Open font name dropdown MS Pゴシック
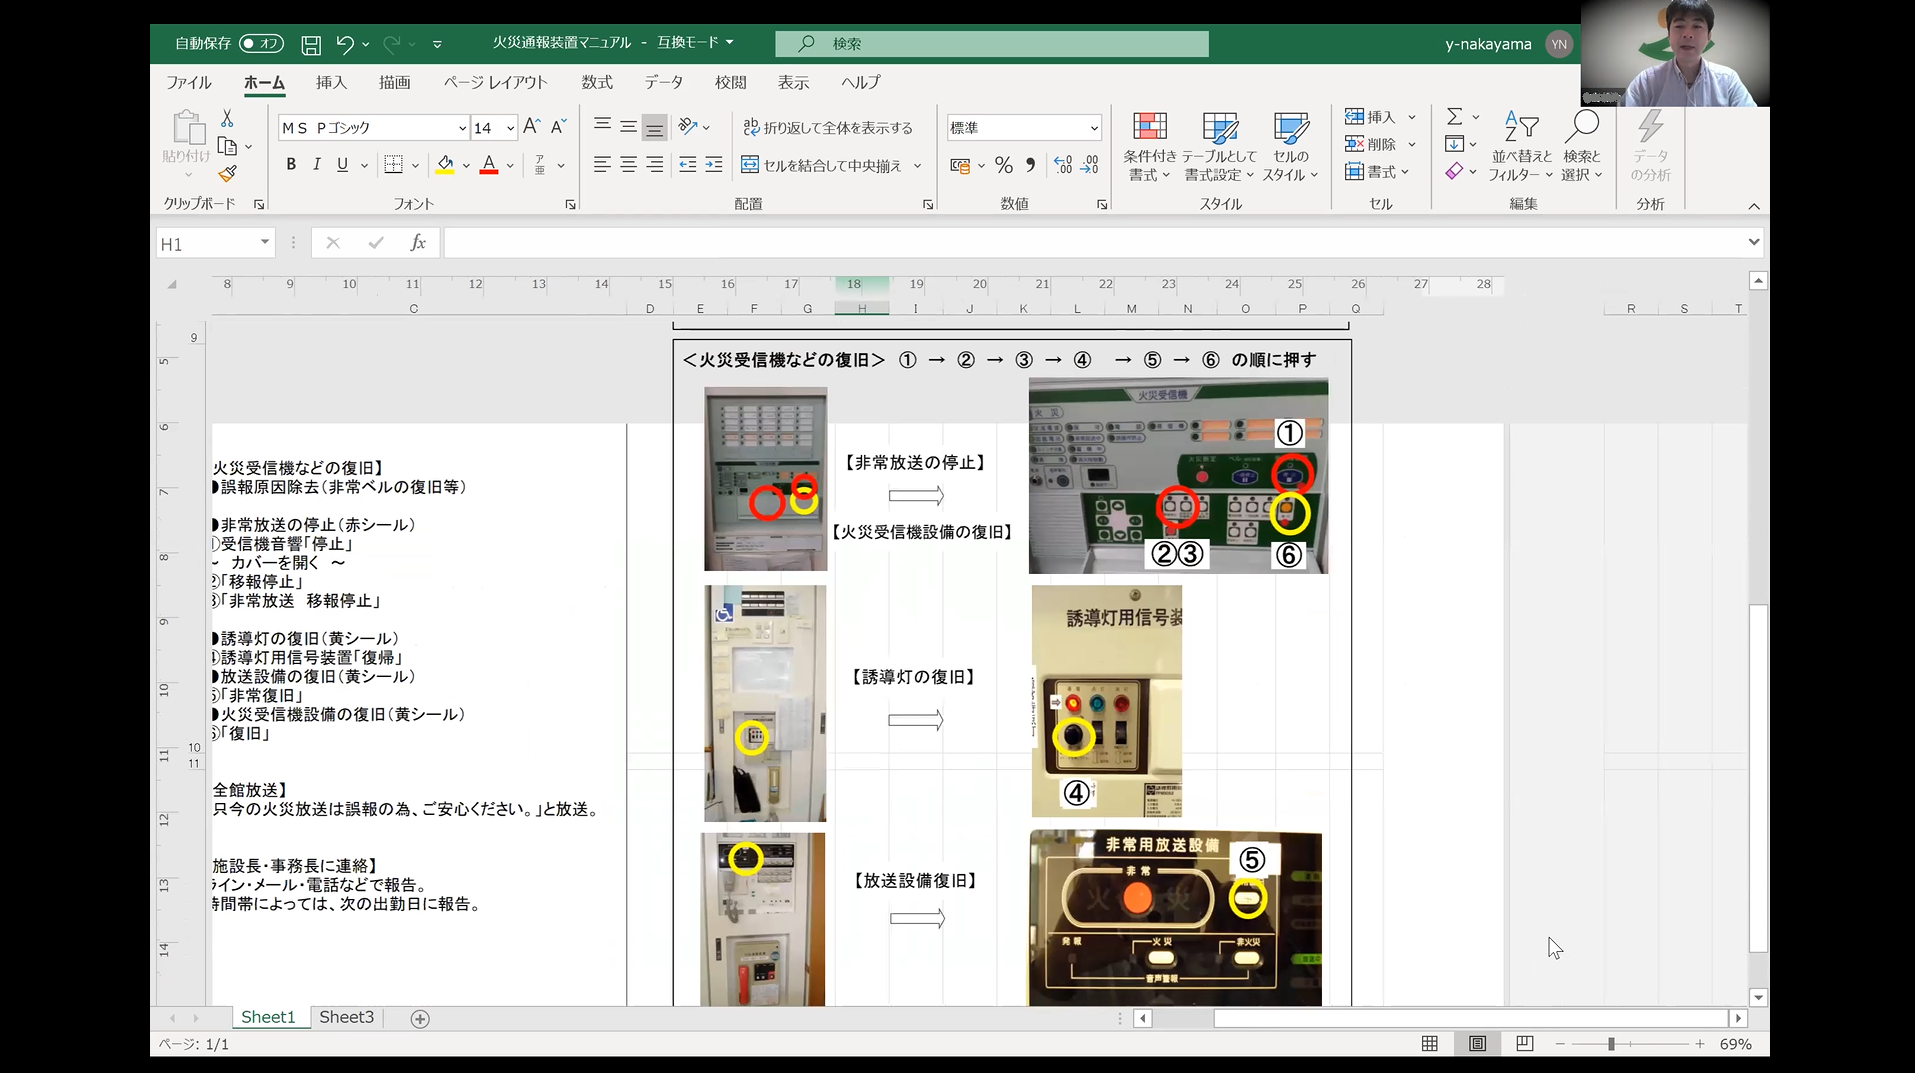Viewport: 1915px width, 1073px height. point(462,128)
